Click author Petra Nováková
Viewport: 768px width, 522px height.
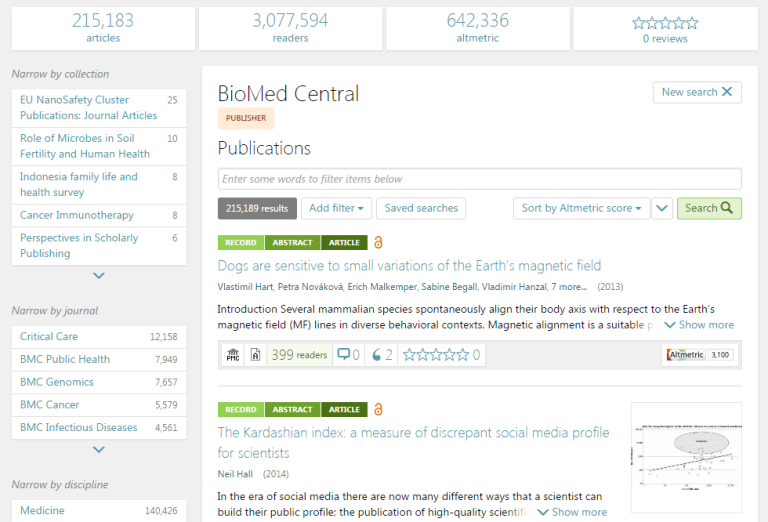coord(310,287)
